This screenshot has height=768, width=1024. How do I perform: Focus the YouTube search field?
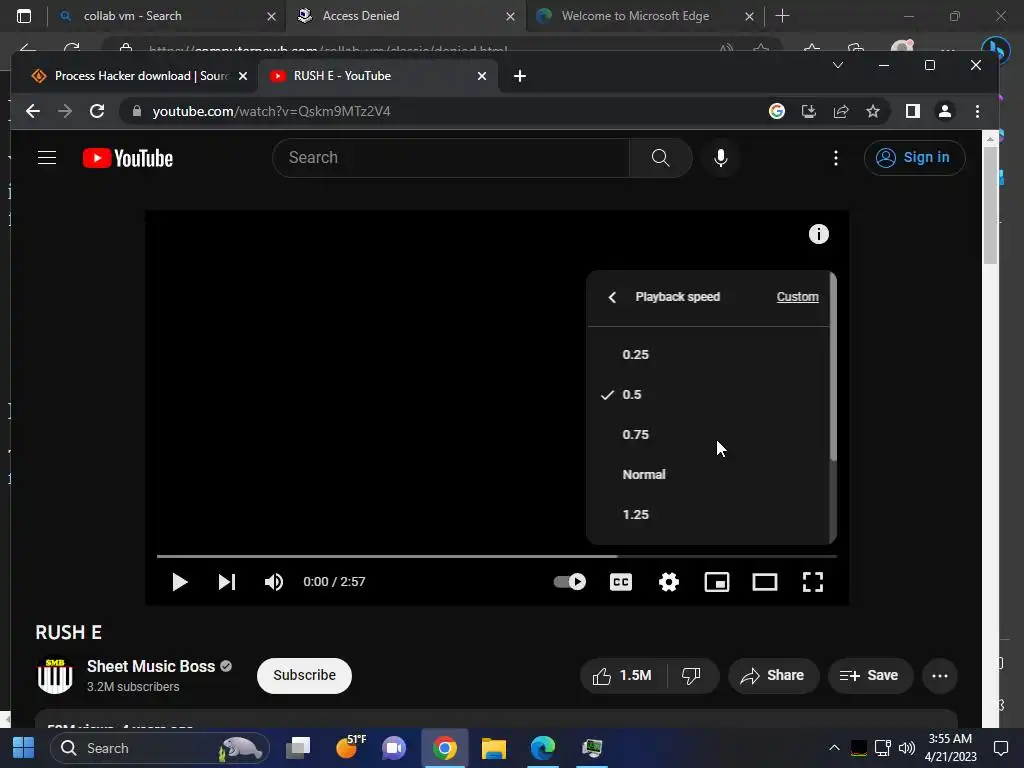point(451,157)
